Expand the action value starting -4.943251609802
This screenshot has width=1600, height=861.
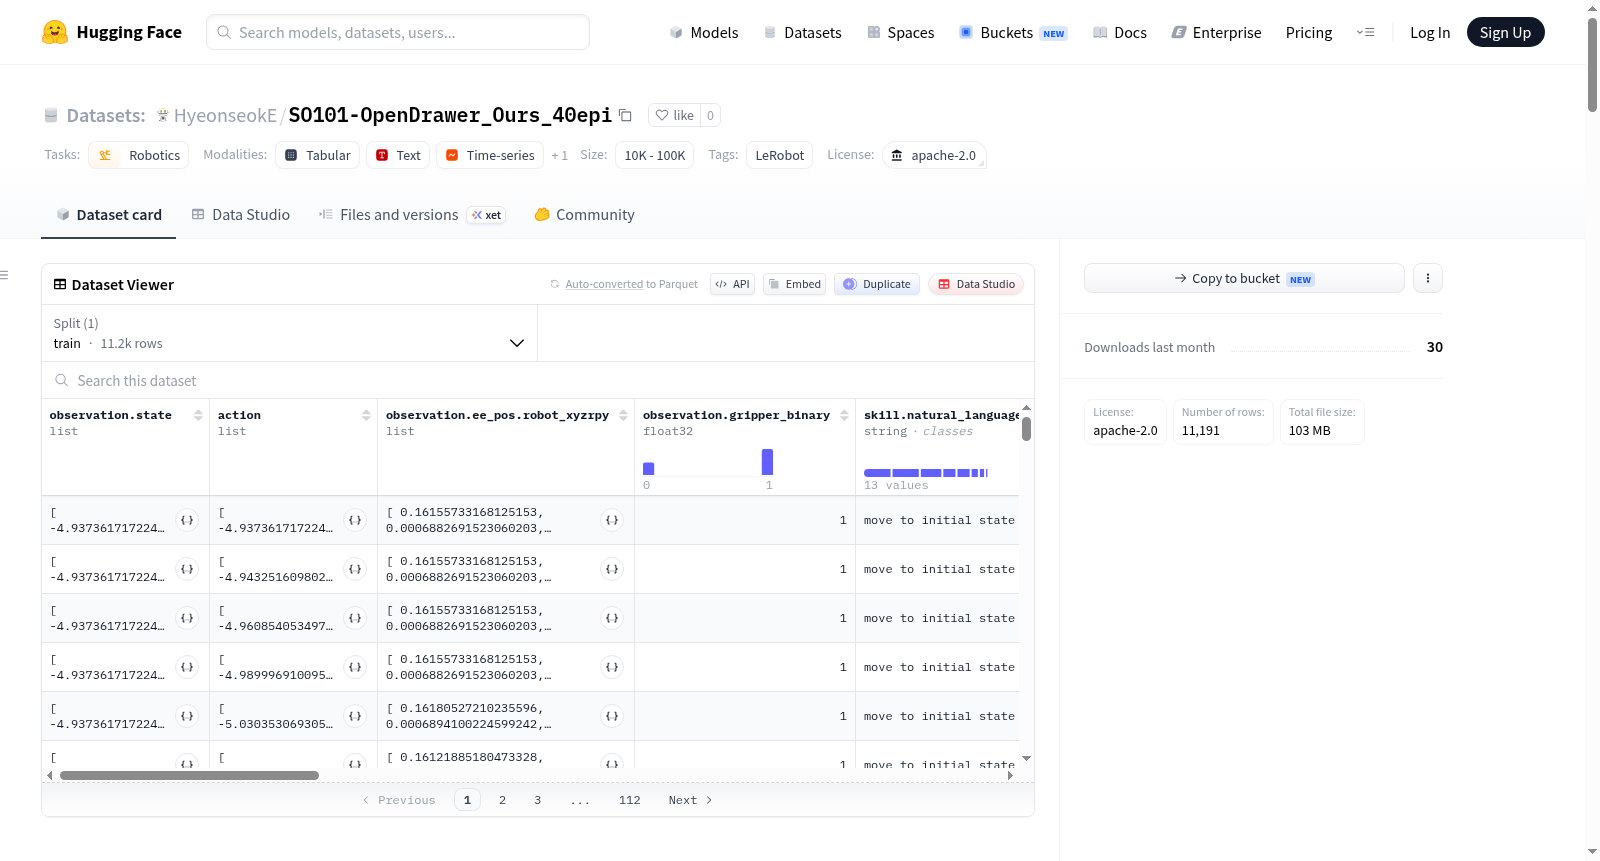pos(355,569)
